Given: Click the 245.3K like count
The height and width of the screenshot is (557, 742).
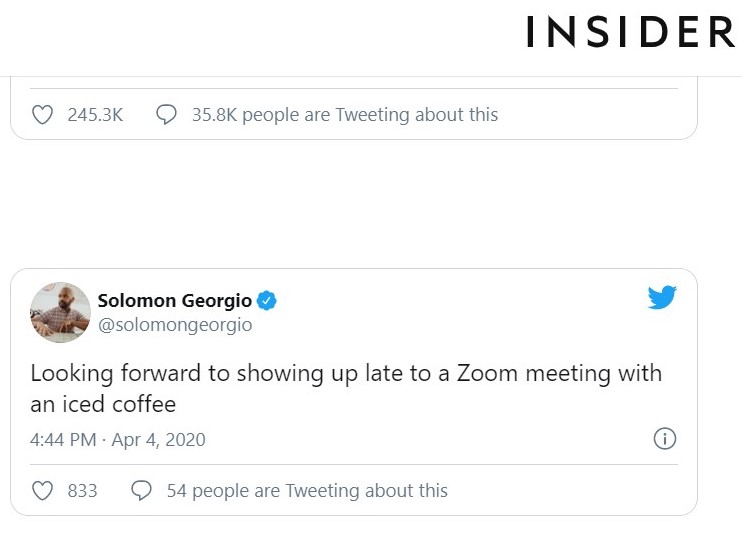Looking at the screenshot, I should coord(95,115).
